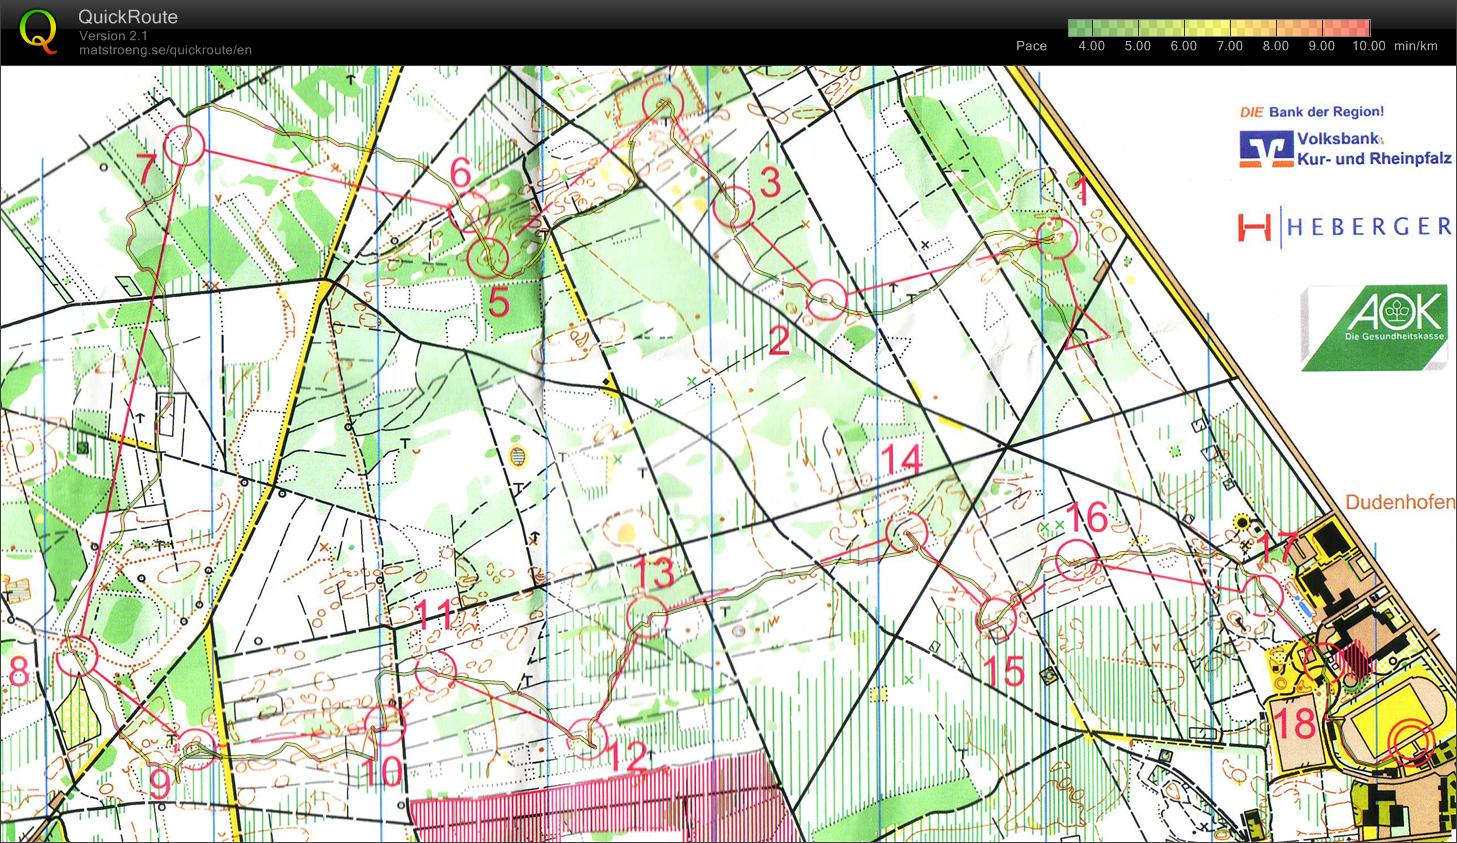This screenshot has height=843, width=1457.
Task: Select the circle for control 14
Action: click(906, 532)
